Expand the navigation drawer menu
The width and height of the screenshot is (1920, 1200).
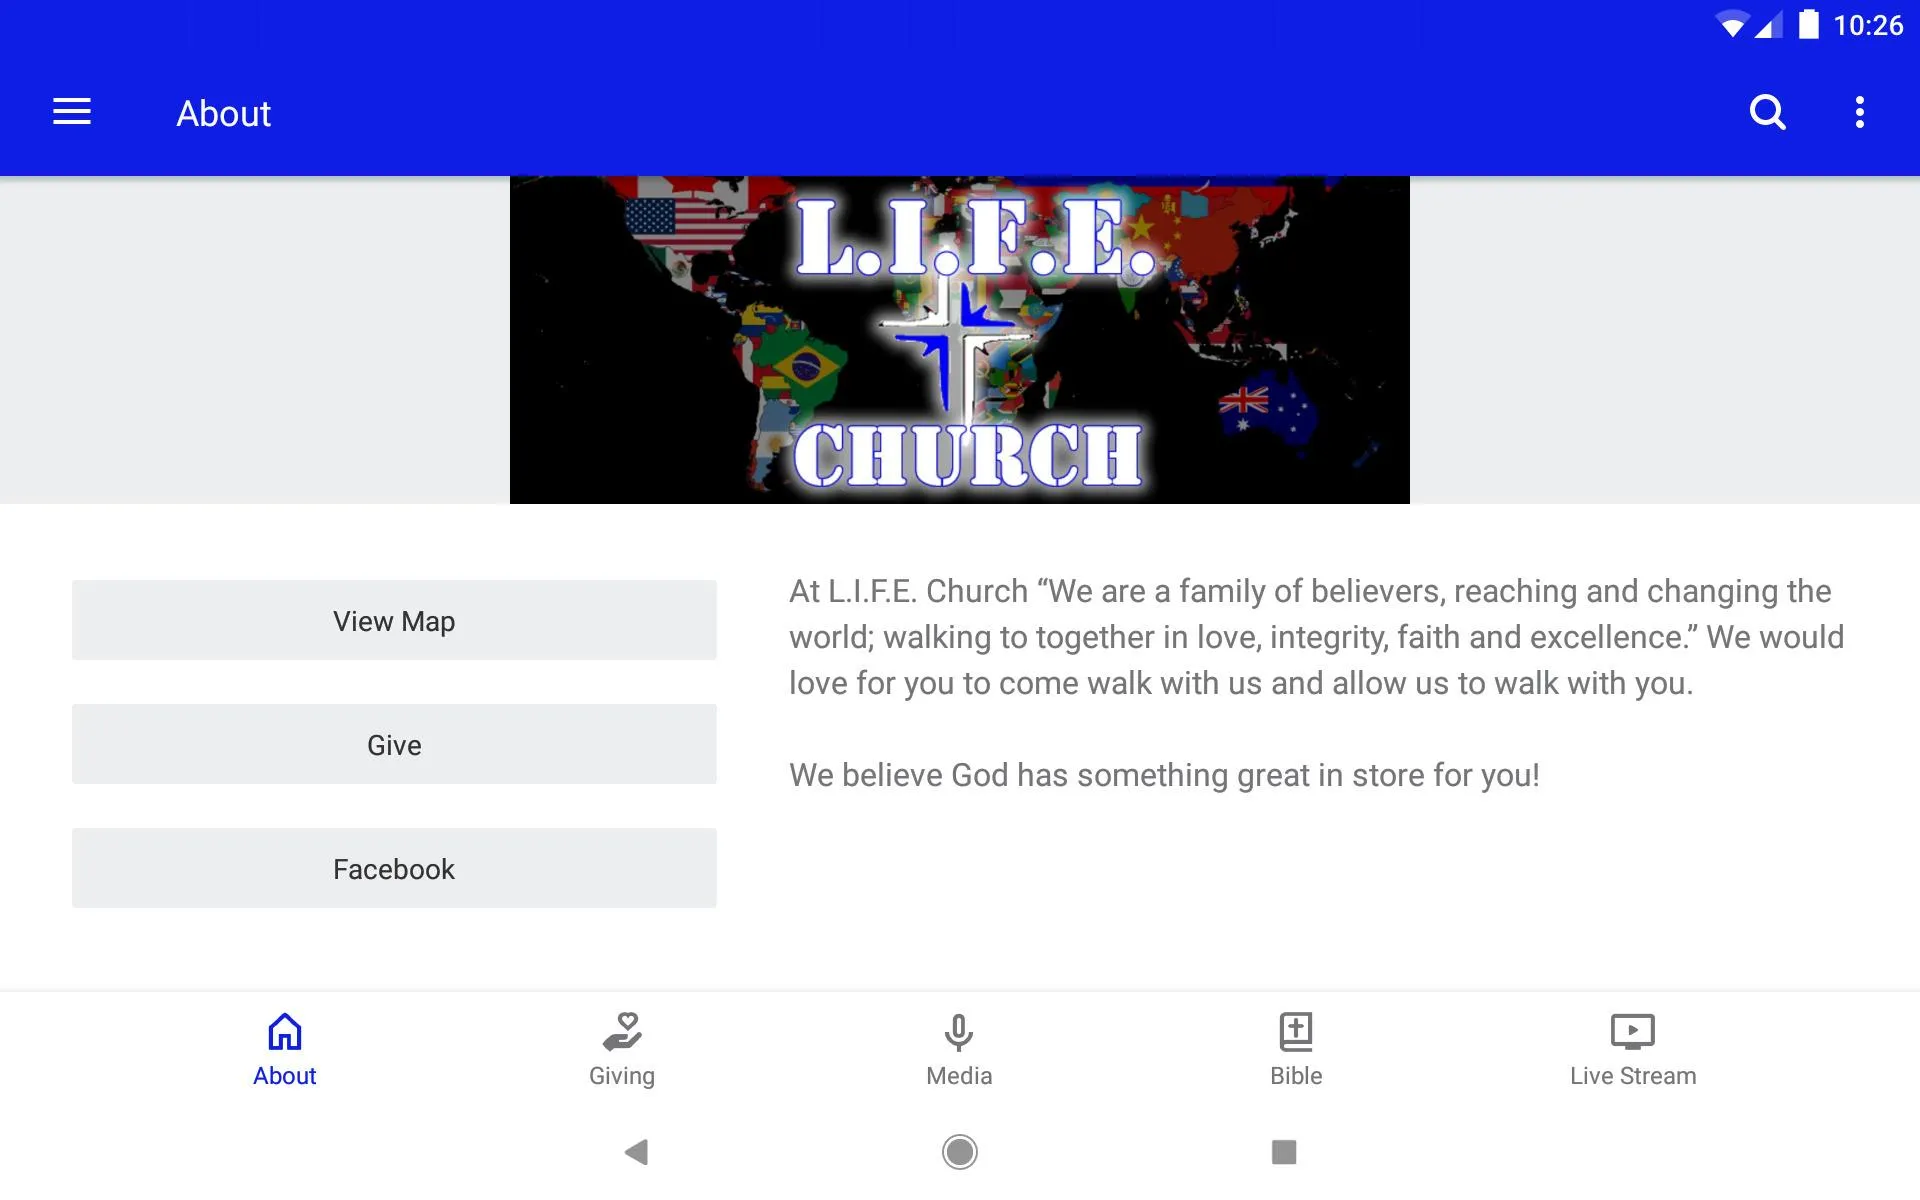pyautogui.click(x=72, y=113)
